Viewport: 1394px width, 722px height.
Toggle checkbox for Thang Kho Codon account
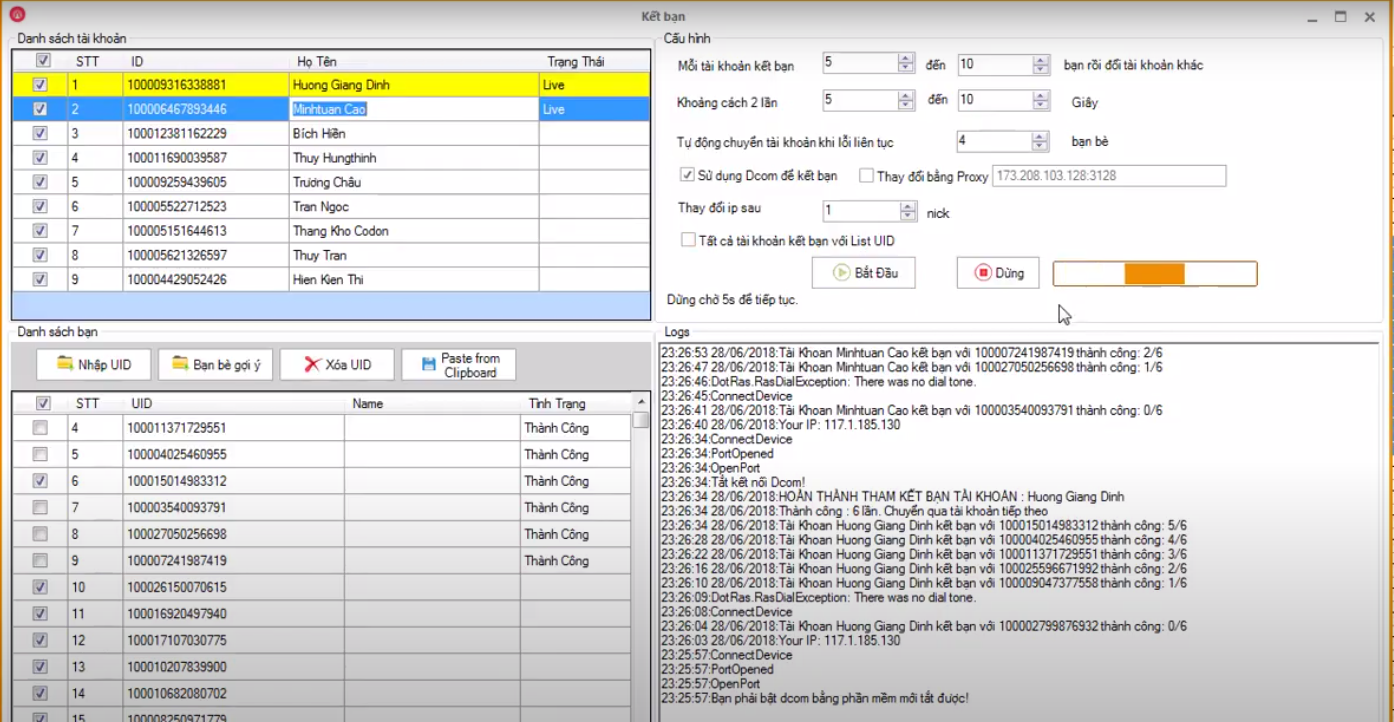[x=40, y=230]
